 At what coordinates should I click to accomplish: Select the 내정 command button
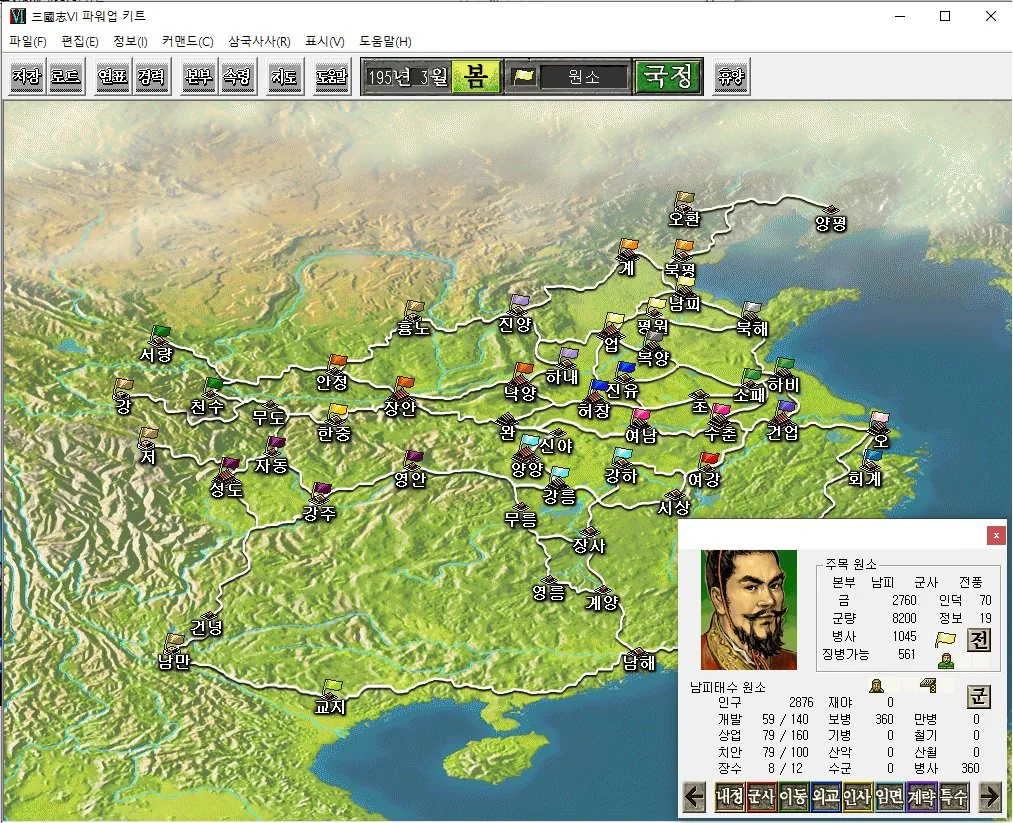tap(729, 796)
